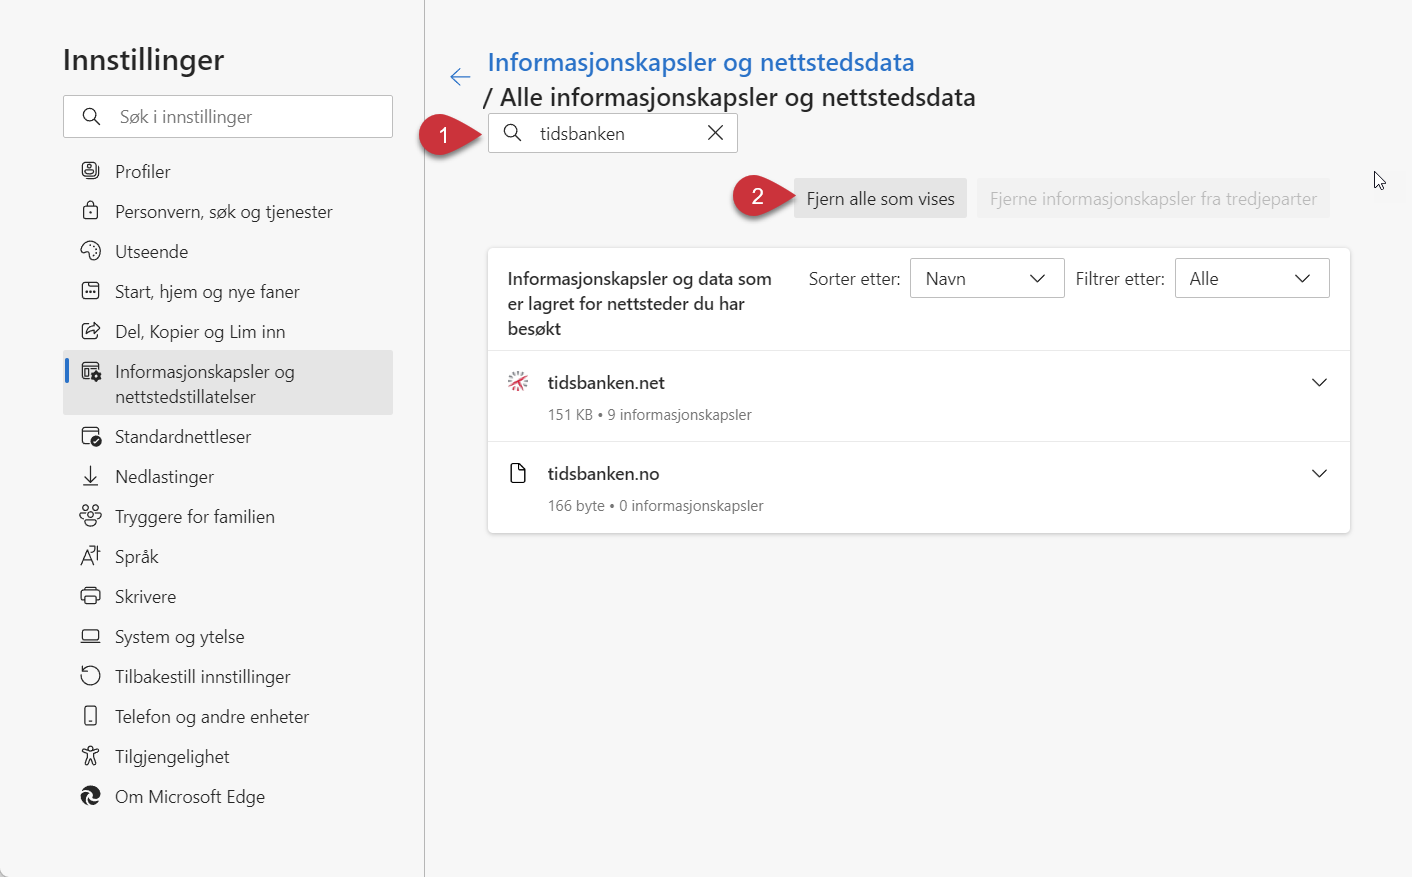The width and height of the screenshot is (1412, 877).
Task: Click the Tryggere for familien icon
Action: 90,516
